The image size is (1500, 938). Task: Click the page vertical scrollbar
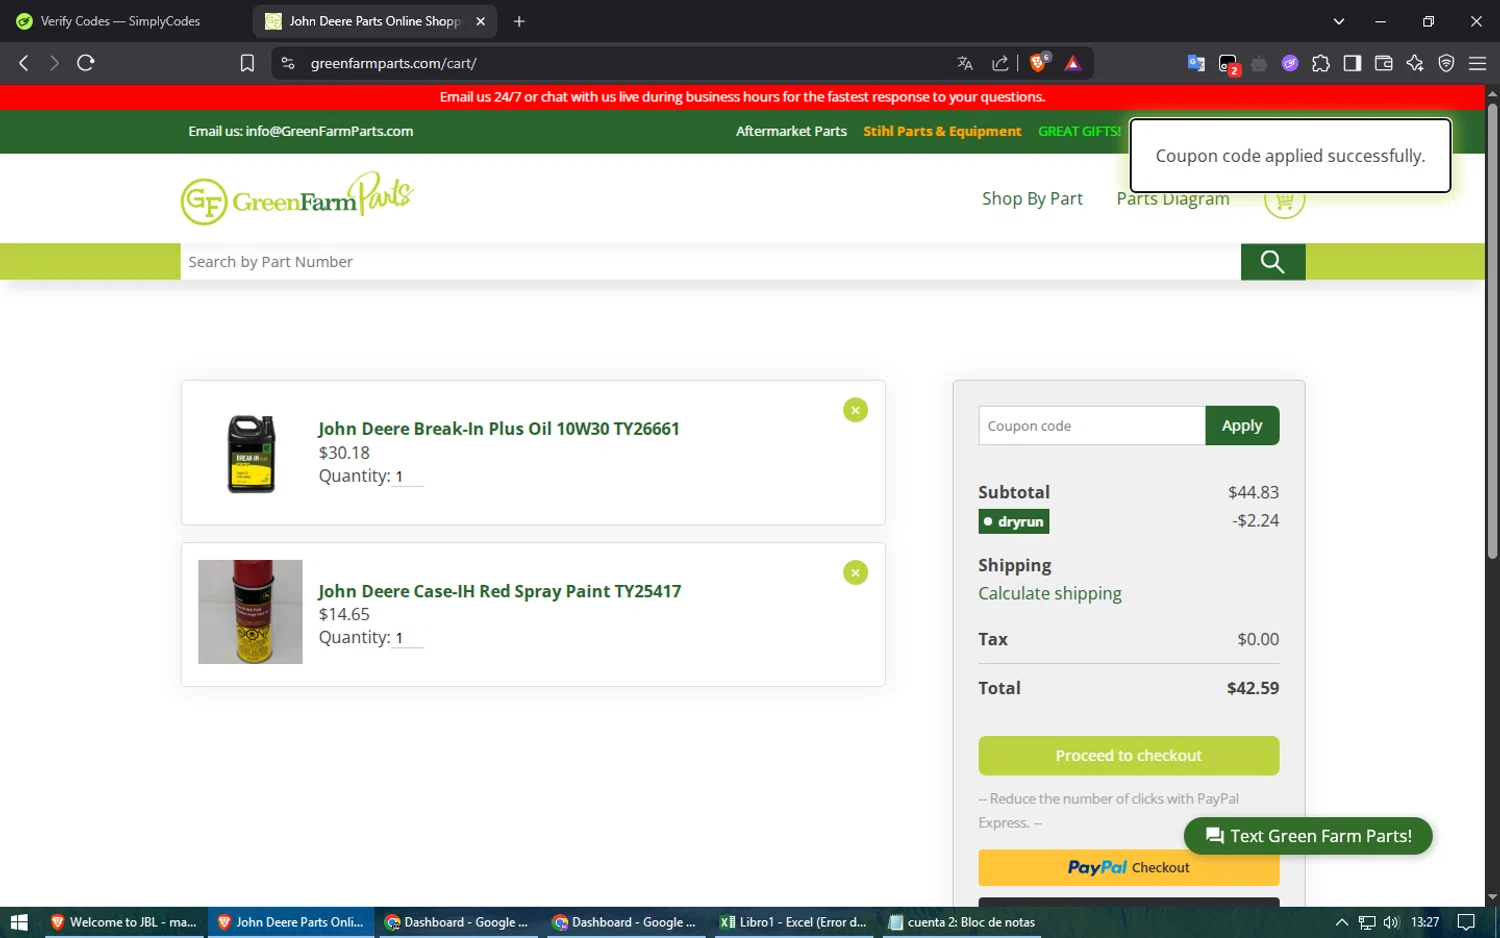[x=1492, y=330]
